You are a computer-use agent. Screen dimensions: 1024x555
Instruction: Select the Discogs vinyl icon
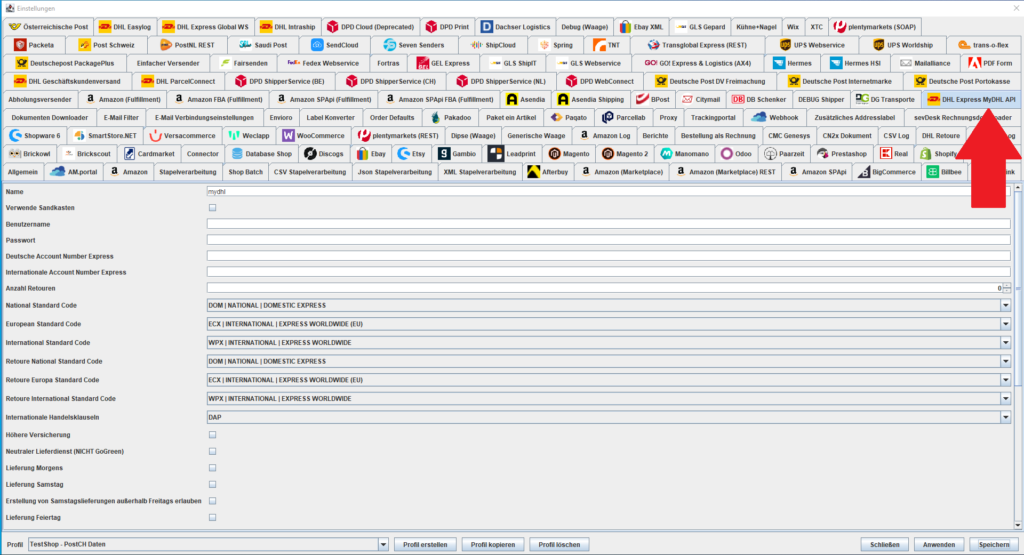coord(310,153)
